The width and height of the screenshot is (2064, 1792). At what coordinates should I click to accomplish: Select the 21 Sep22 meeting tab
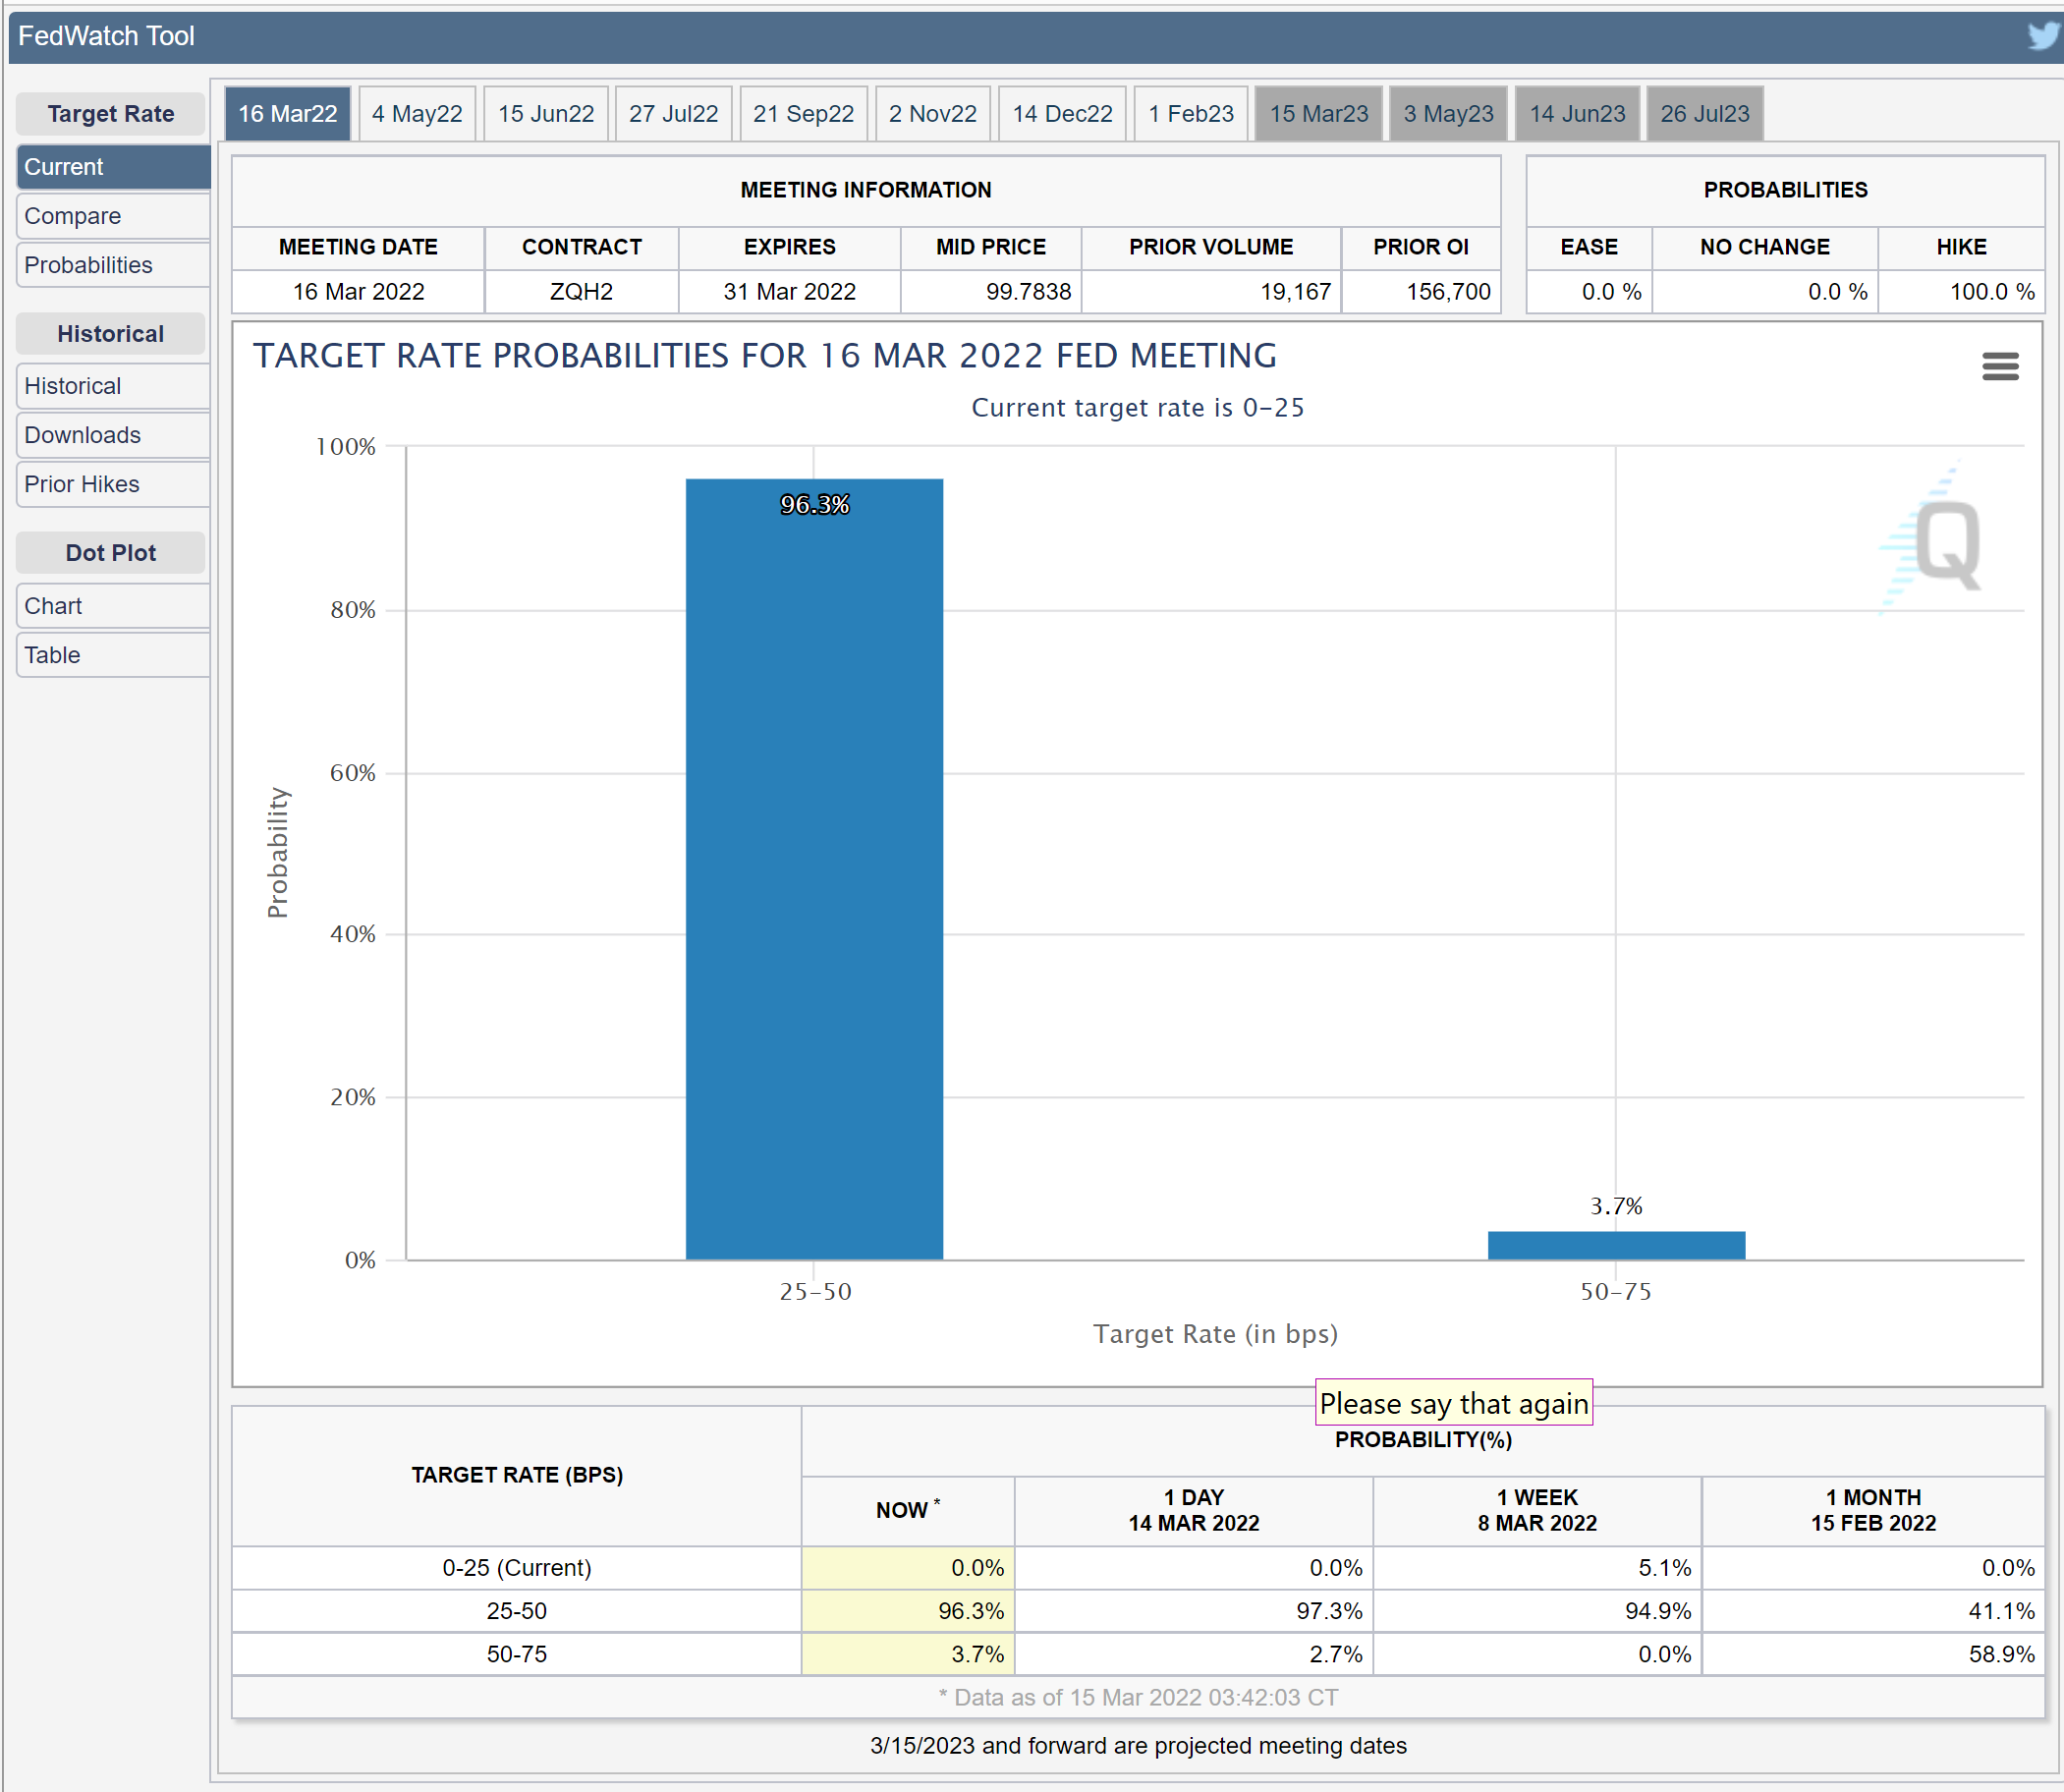click(803, 114)
